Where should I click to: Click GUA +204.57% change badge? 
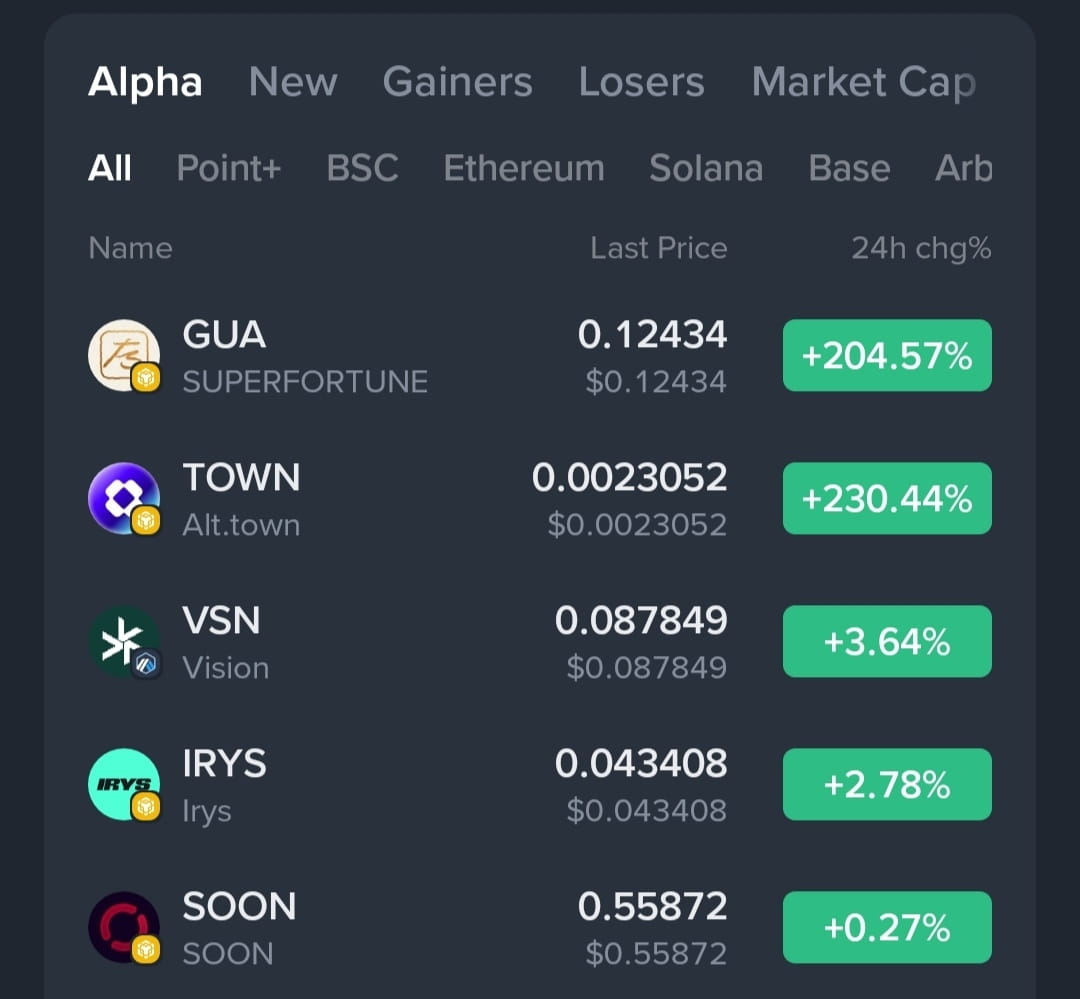887,355
